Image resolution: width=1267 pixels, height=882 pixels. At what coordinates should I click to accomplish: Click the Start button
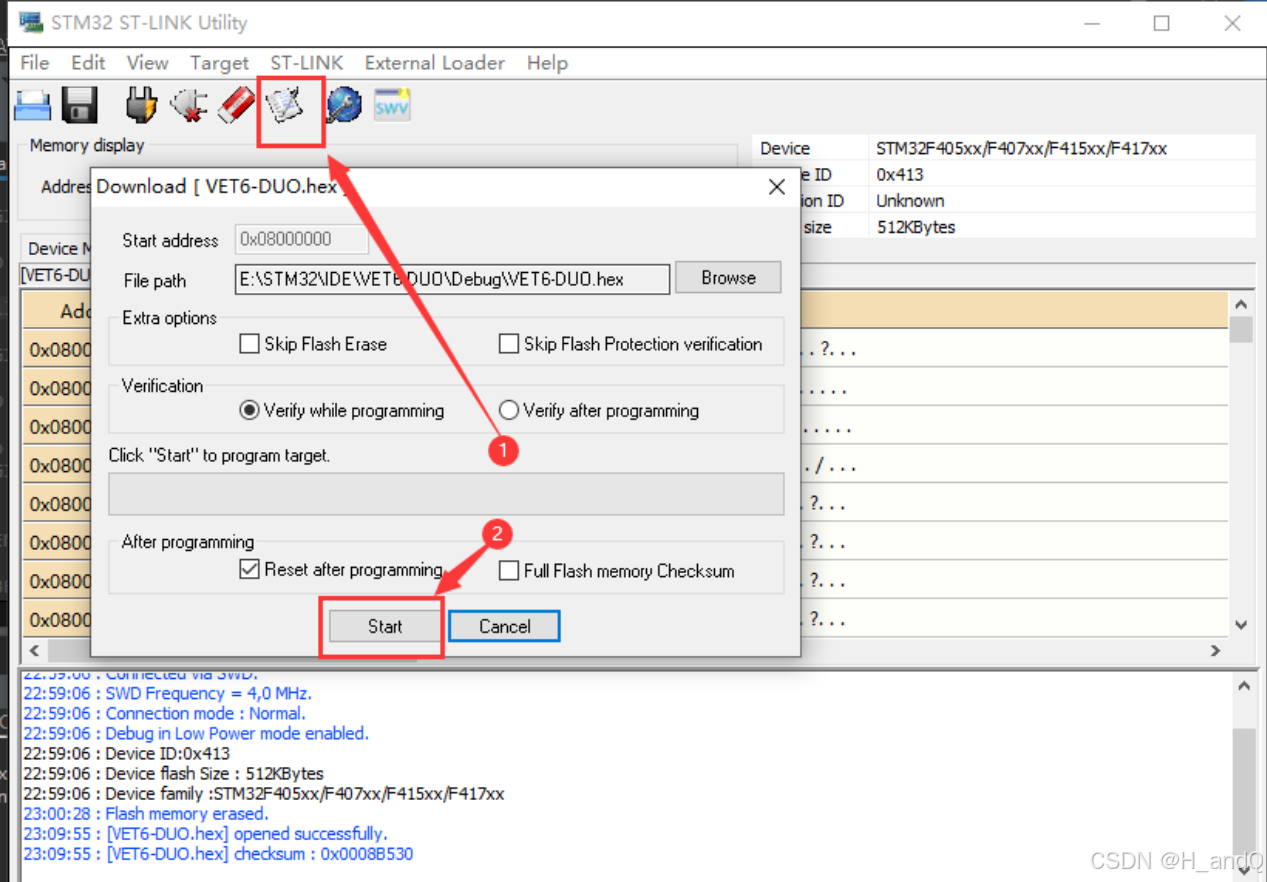385,626
